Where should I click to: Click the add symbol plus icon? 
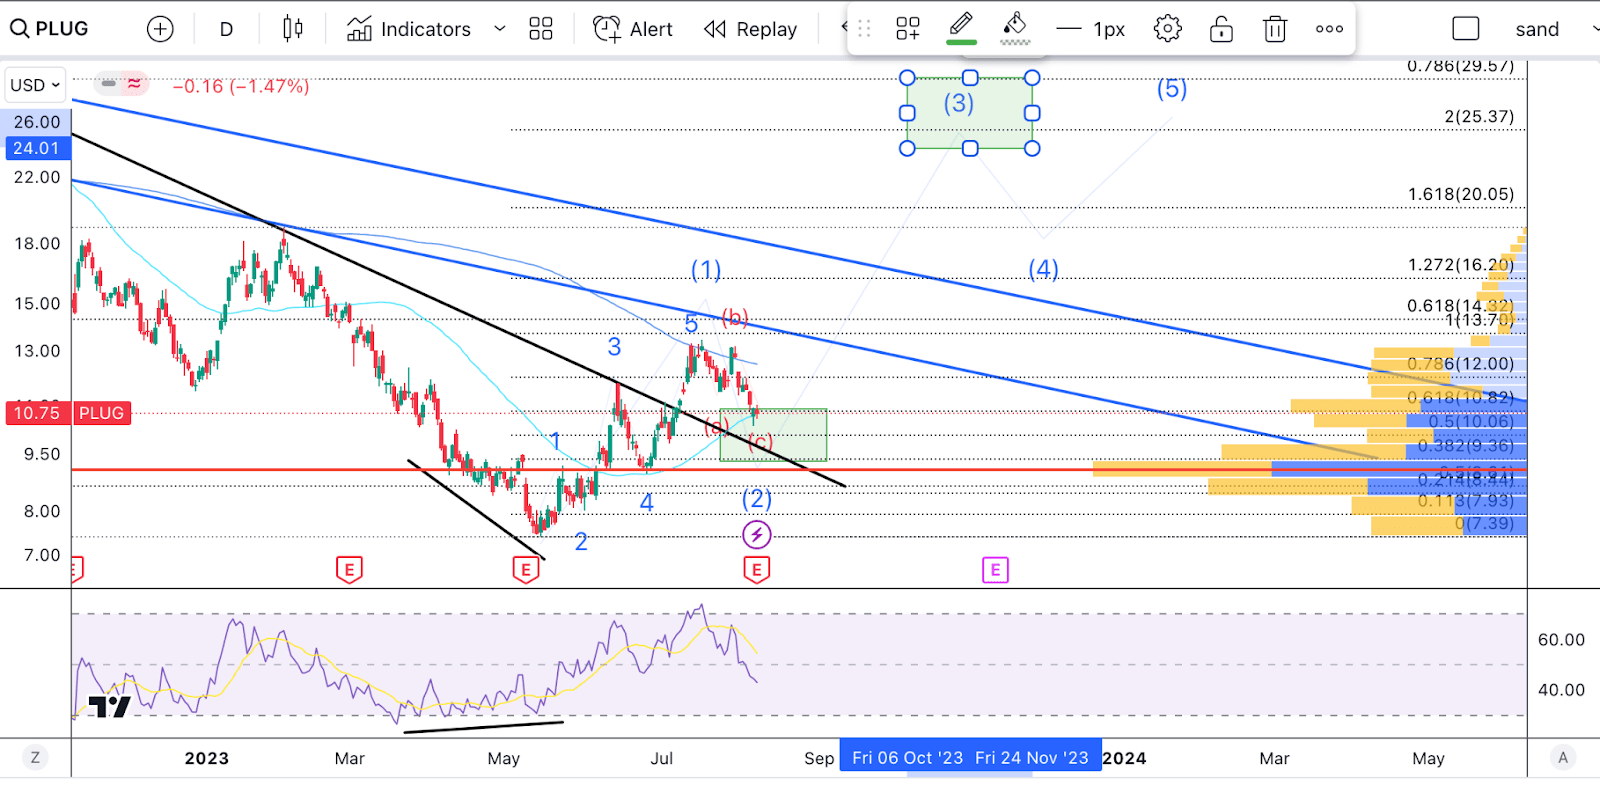point(160,29)
